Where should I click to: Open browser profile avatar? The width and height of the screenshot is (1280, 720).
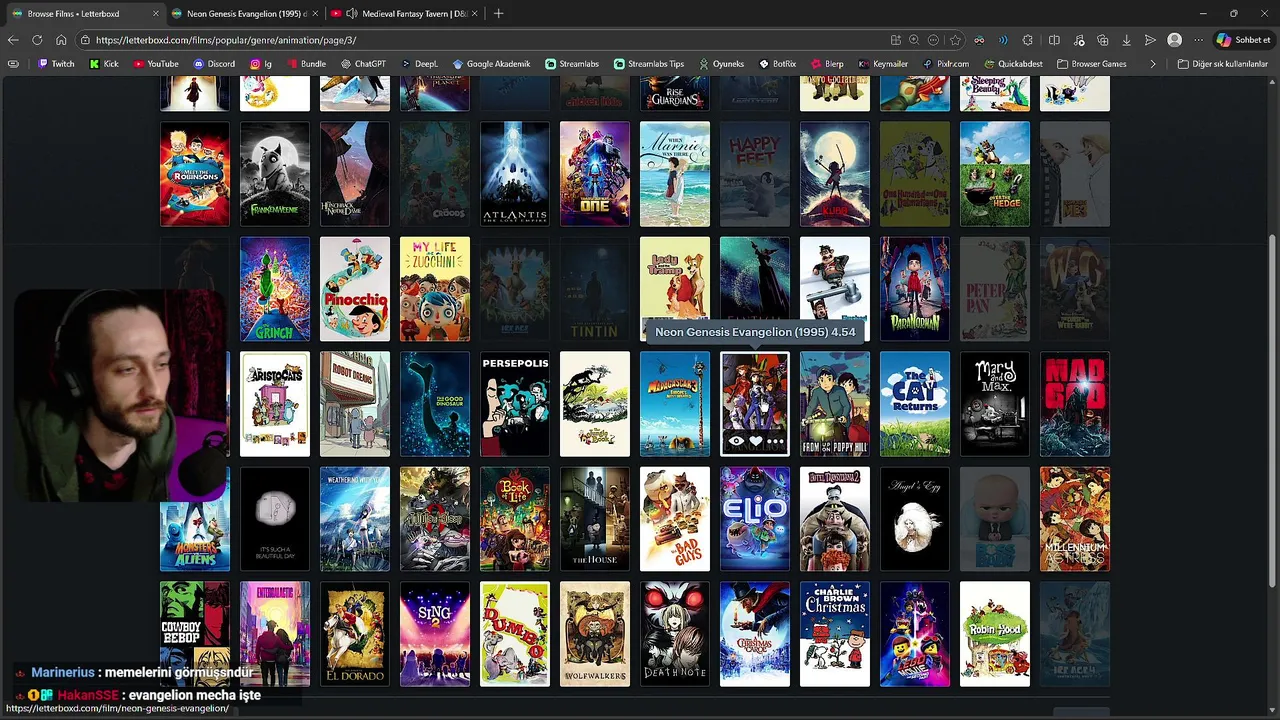(1175, 40)
